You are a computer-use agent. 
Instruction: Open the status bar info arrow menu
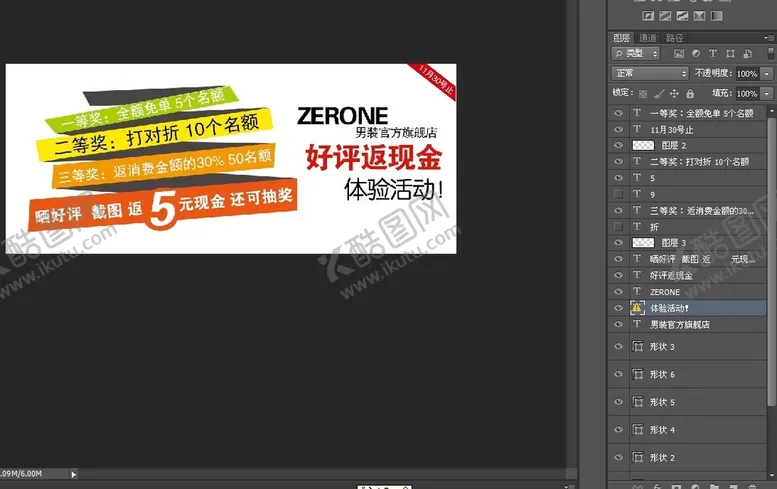point(73,474)
